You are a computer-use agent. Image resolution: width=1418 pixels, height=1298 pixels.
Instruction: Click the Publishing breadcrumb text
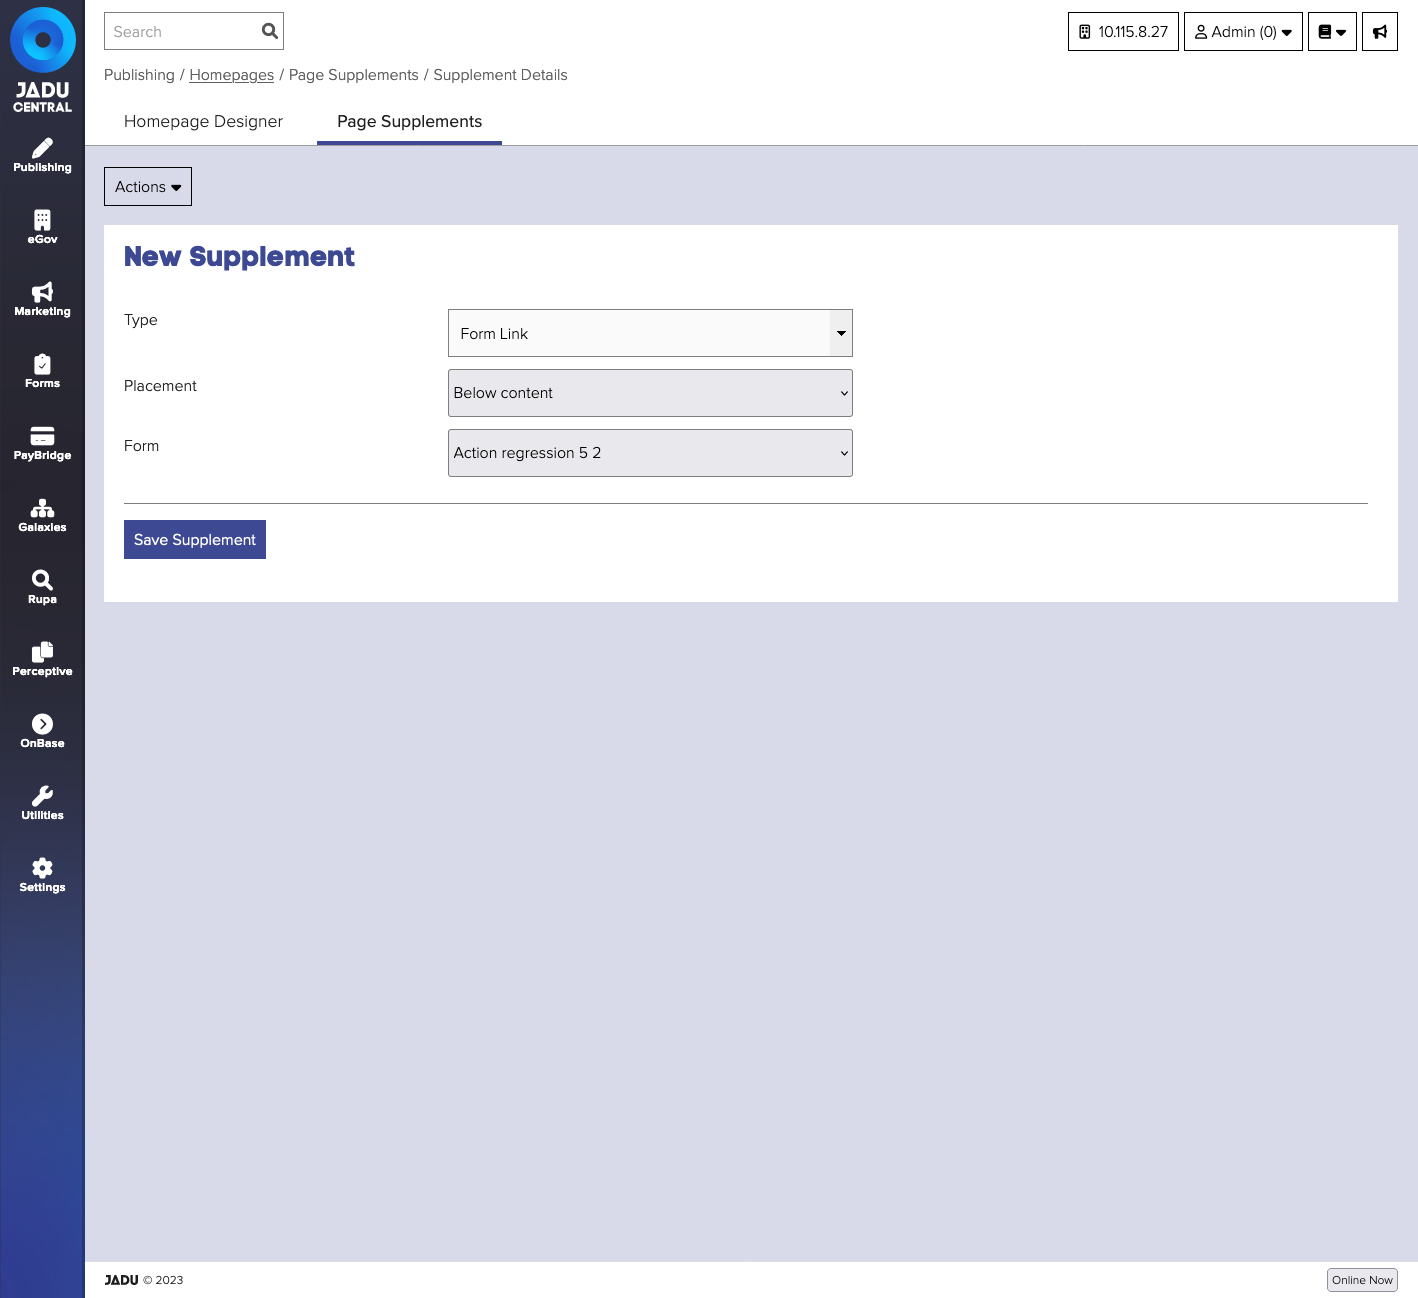139,75
